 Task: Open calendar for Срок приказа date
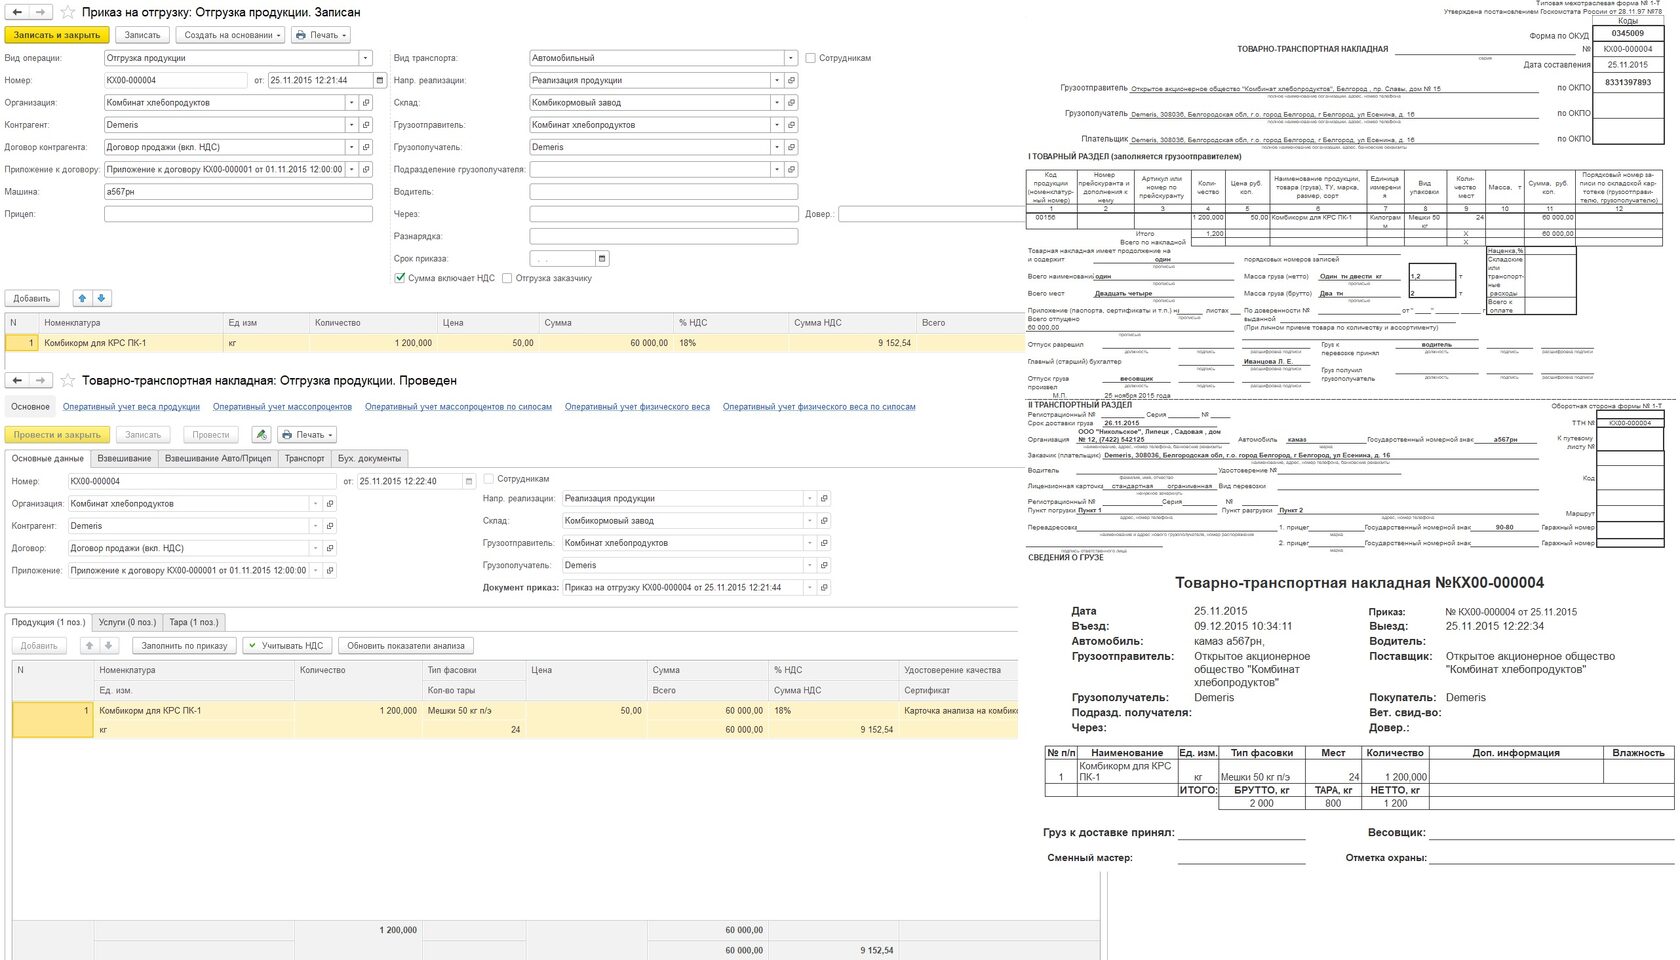coord(602,258)
